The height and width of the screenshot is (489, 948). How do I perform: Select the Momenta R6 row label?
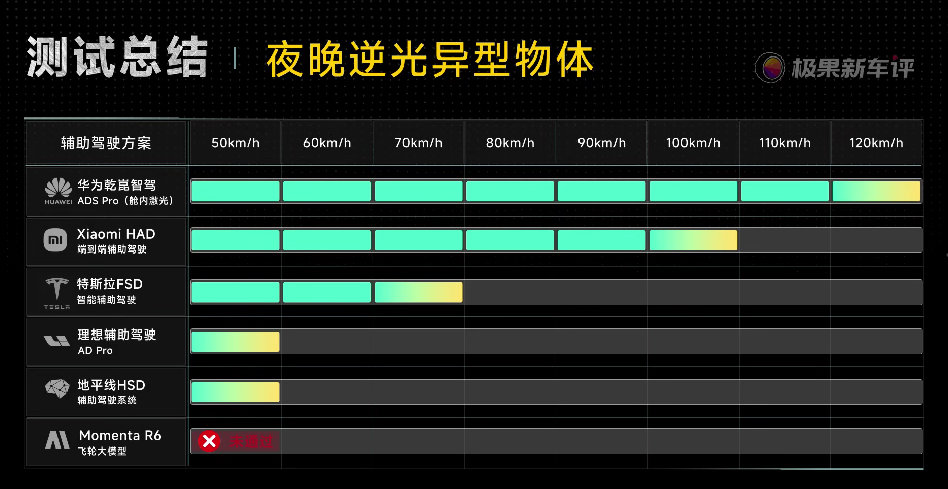click(x=120, y=435)
